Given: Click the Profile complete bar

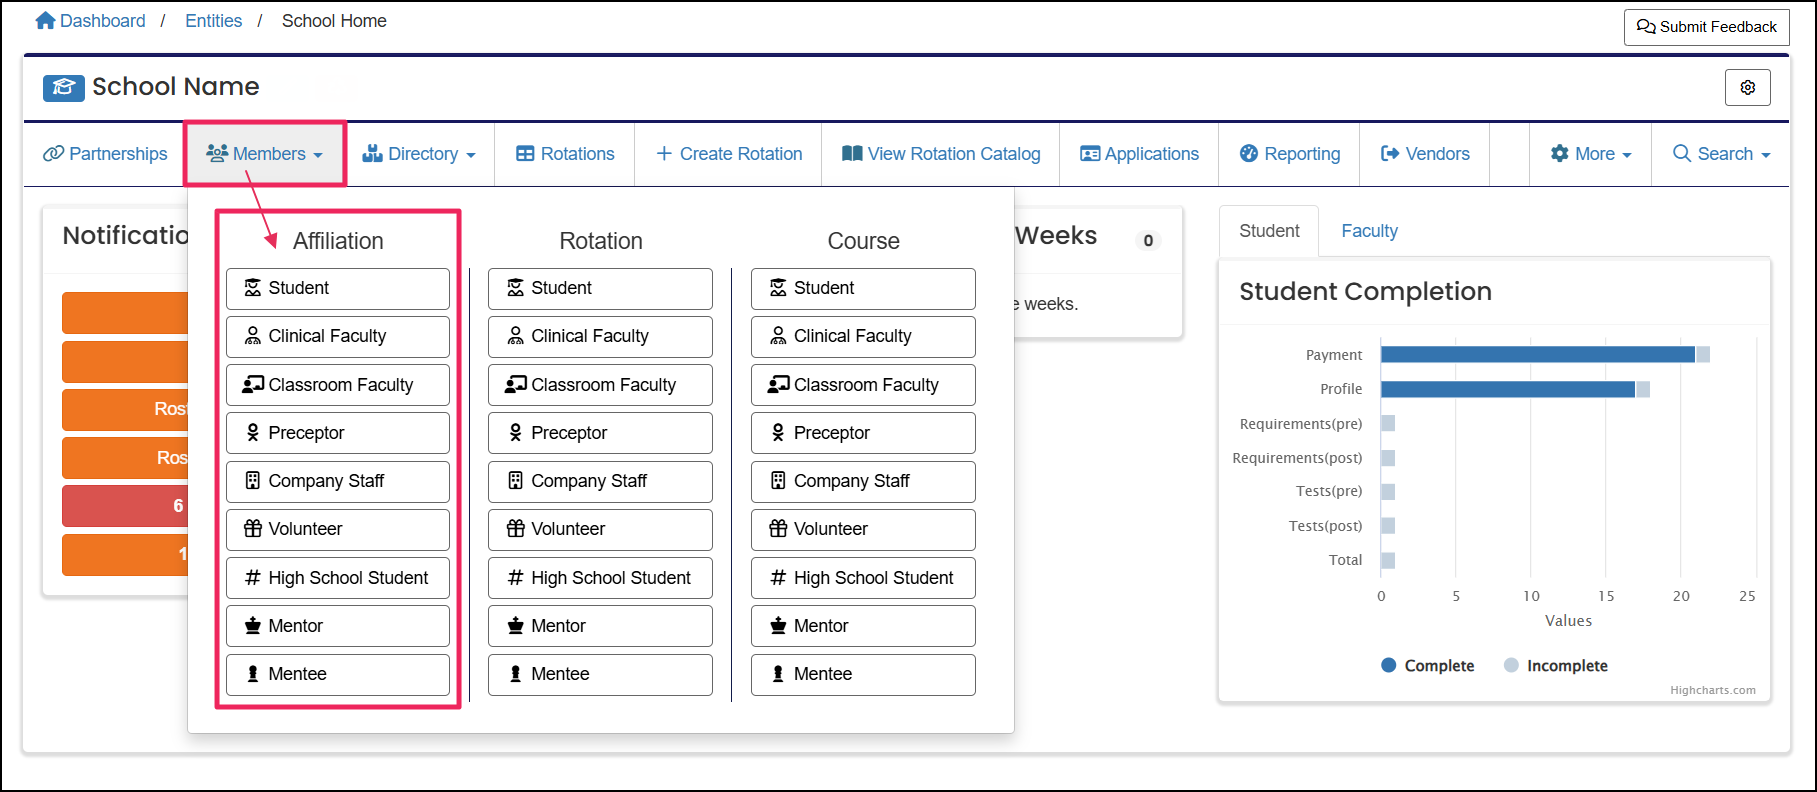Looking at the screenshot, I should pos(1508,389).
